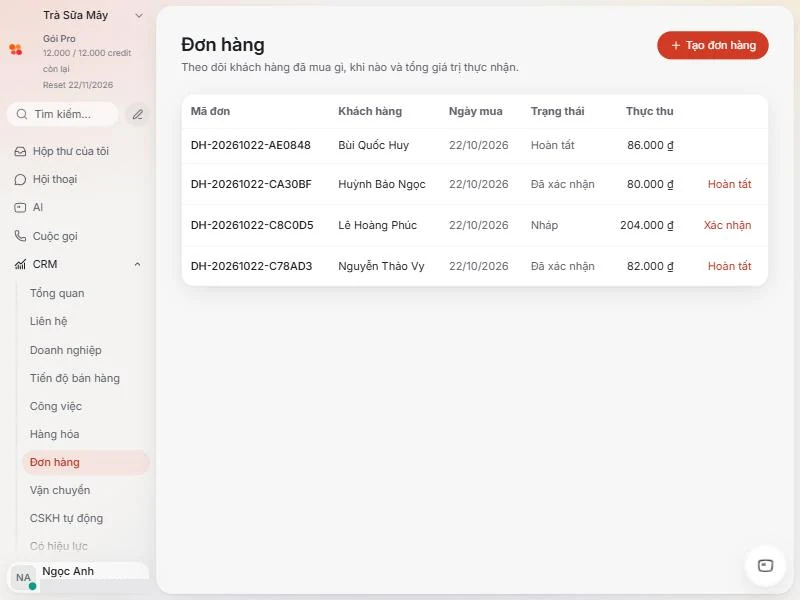Click Hoàn tất for Nguyễn Thảo Vy order

click(730, 266)
